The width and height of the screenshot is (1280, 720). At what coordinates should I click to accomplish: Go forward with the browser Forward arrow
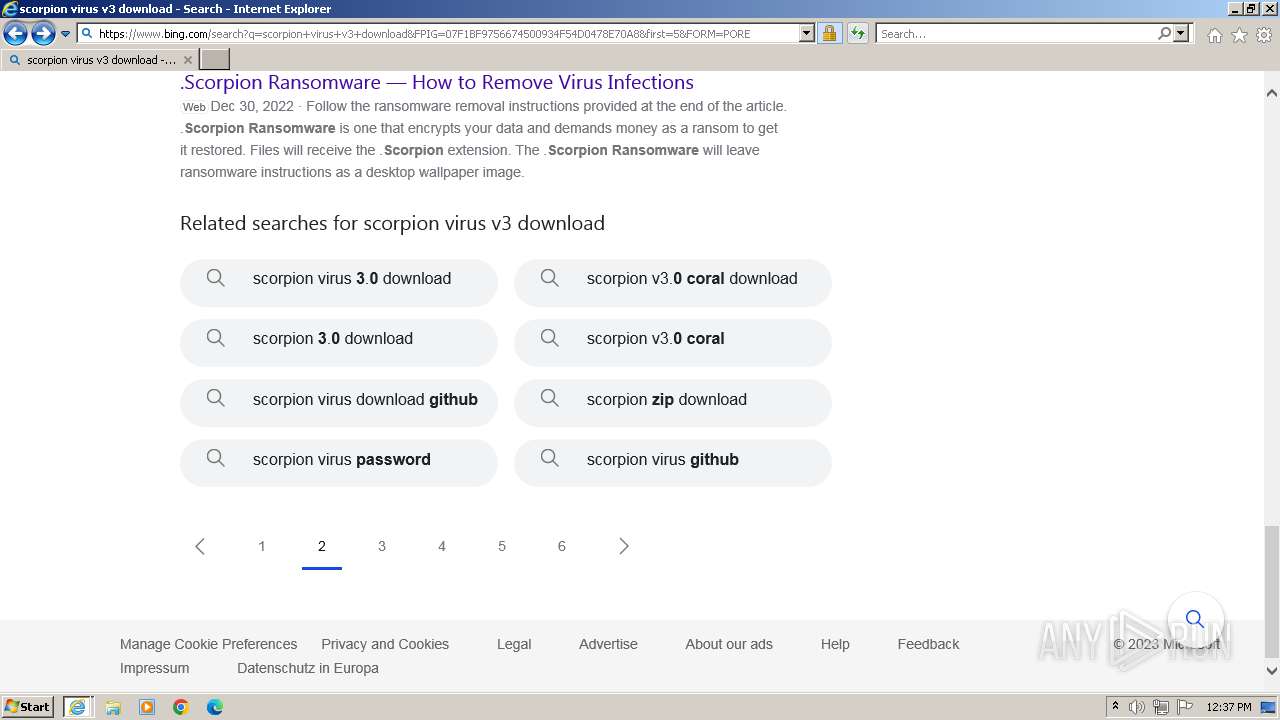[43, 34]
